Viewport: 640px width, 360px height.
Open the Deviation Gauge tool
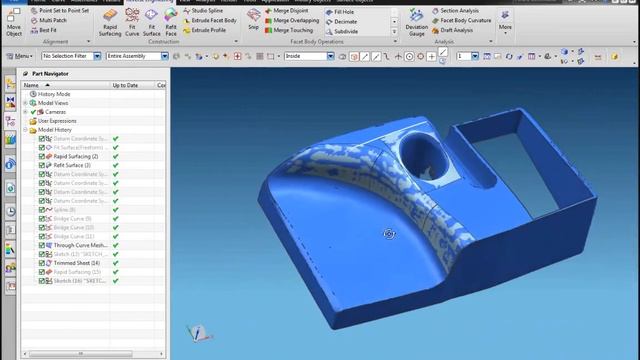pos(416,23)
